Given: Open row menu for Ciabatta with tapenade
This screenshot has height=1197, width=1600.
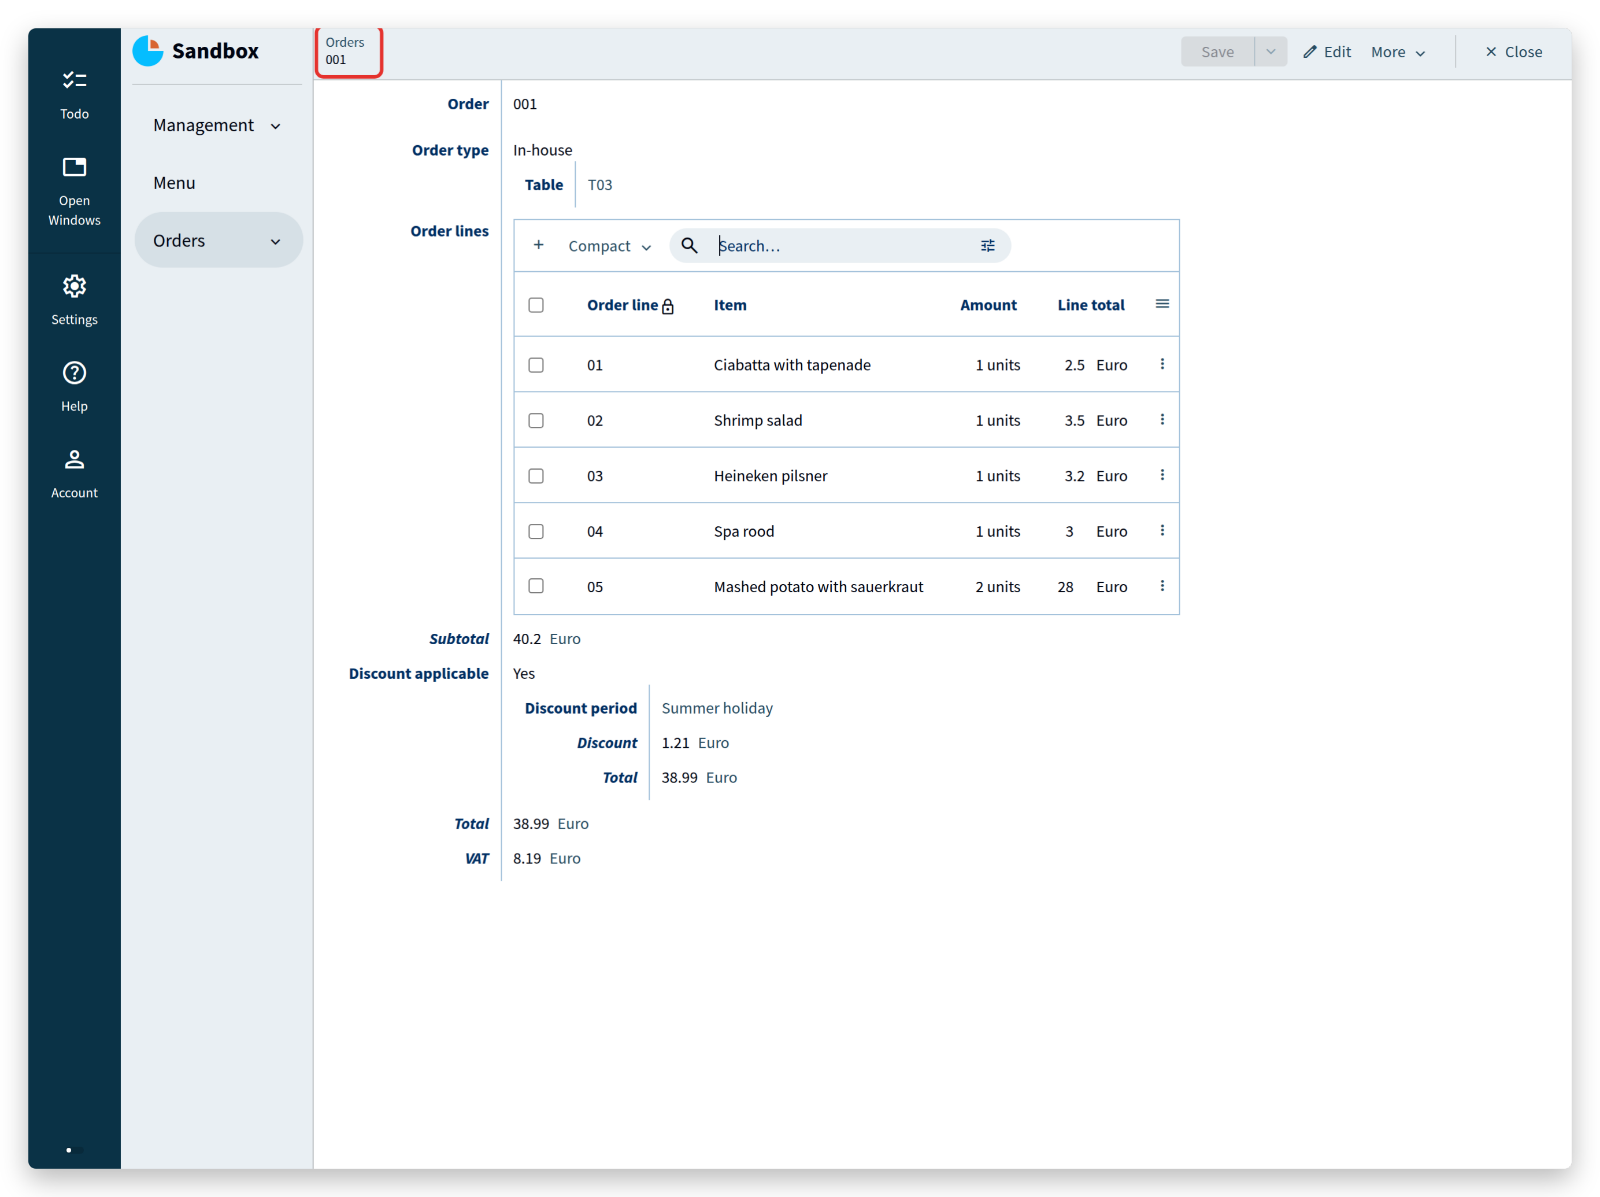Looking at the screenshot, I should pyautogui.click(x=1162, y=364).
